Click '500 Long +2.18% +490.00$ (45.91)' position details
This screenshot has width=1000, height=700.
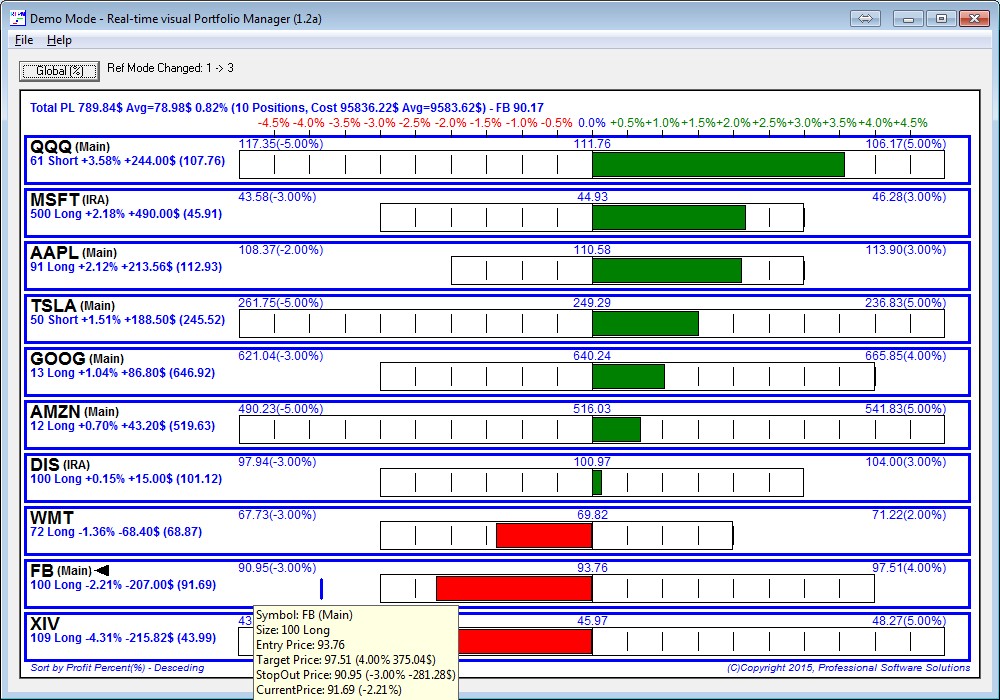pyautogui.click(x=126, y=214)
